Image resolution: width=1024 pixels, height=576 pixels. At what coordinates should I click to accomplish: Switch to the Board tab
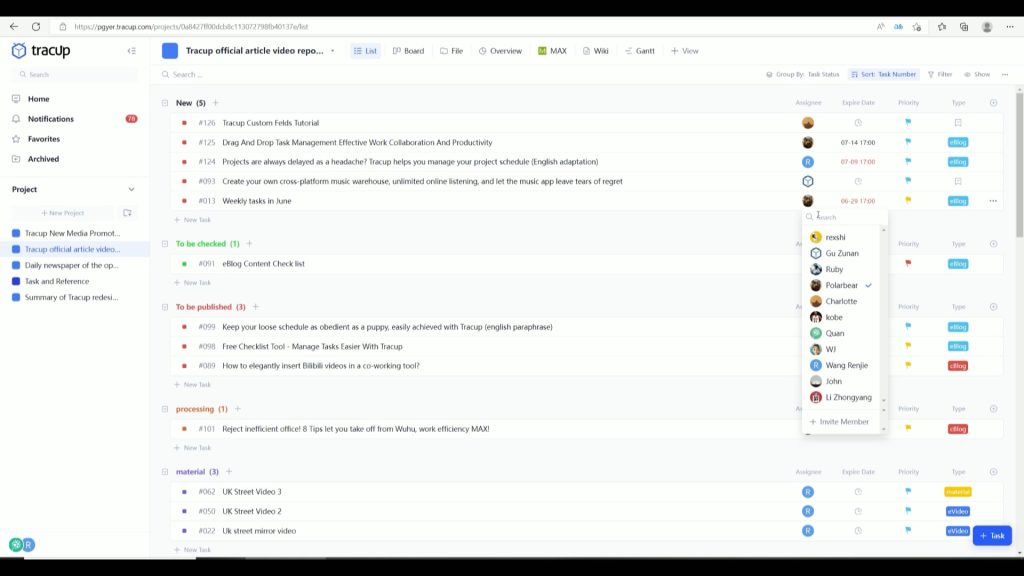point(408,51)
